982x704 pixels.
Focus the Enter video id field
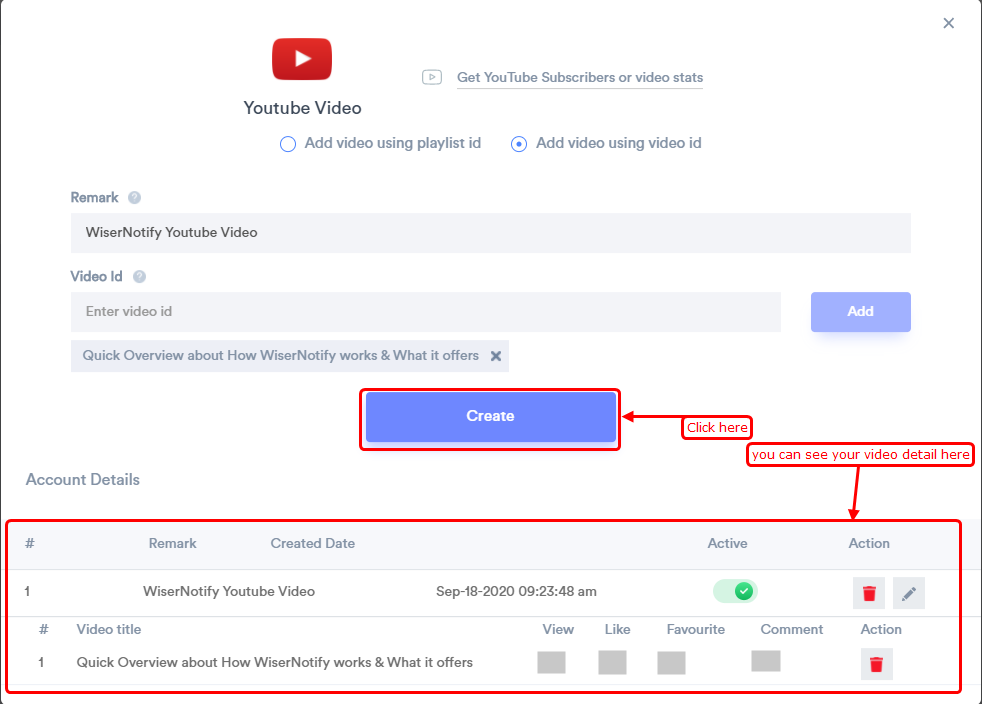[x=426, y=311]
